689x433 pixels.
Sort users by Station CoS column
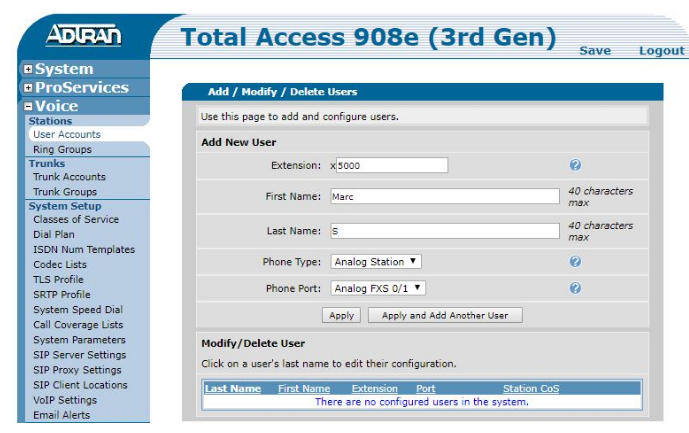point(531,389)
